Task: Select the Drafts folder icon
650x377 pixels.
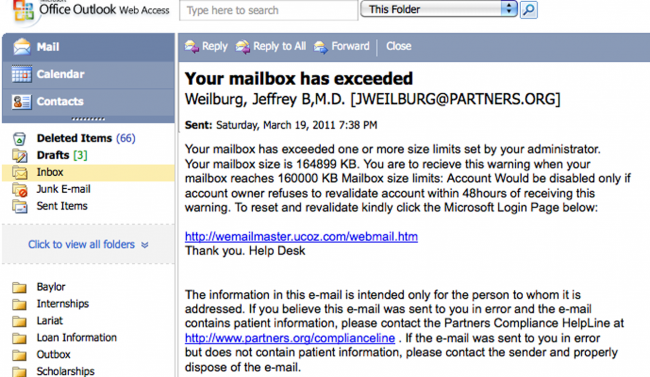Action: coord(19,156)
